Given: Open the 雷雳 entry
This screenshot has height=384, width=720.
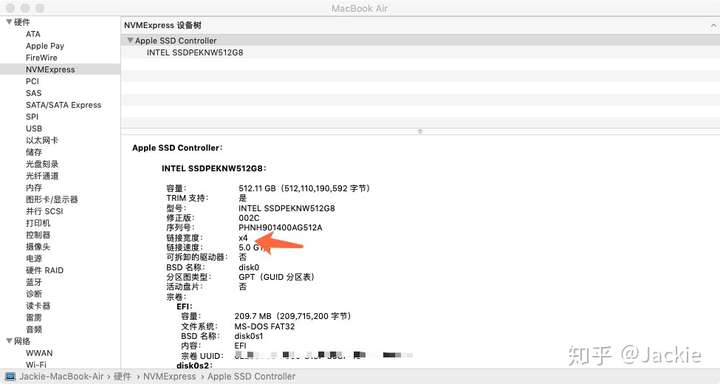Looking at the screenshot, I should pyautogui.click(x=34, y=317).
